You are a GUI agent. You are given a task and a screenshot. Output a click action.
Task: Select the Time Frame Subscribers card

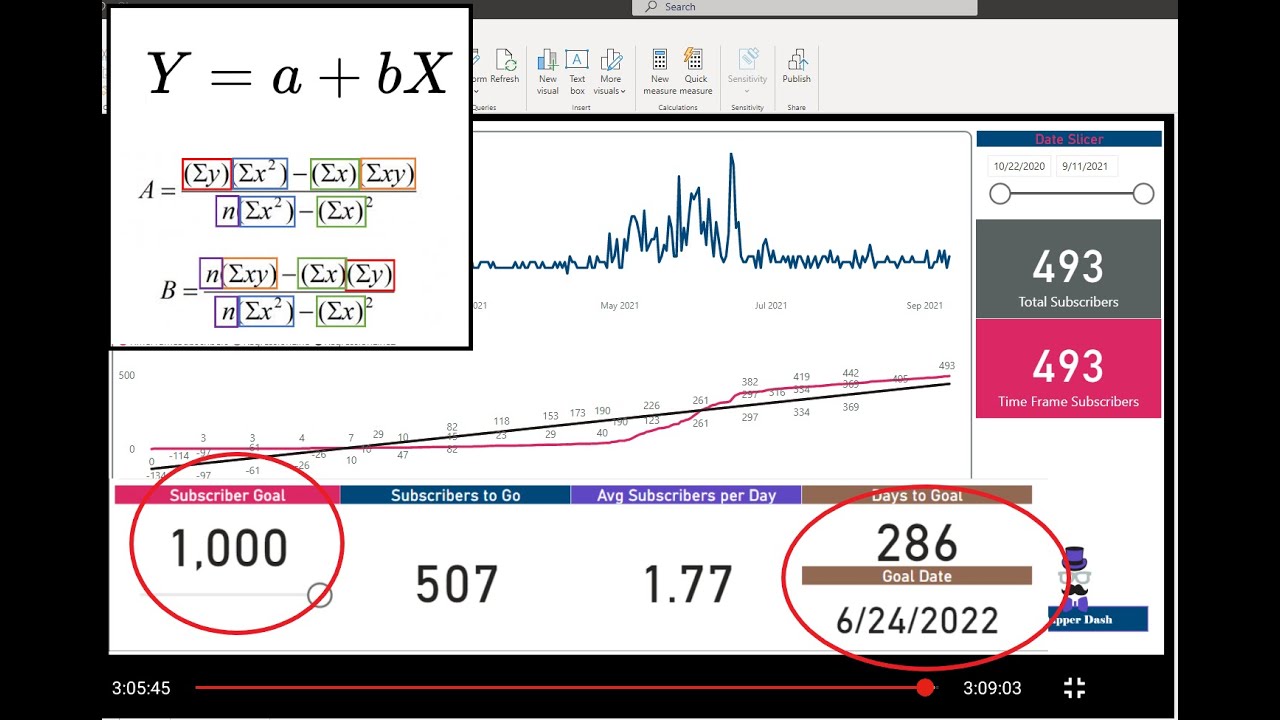(1068, 368)
